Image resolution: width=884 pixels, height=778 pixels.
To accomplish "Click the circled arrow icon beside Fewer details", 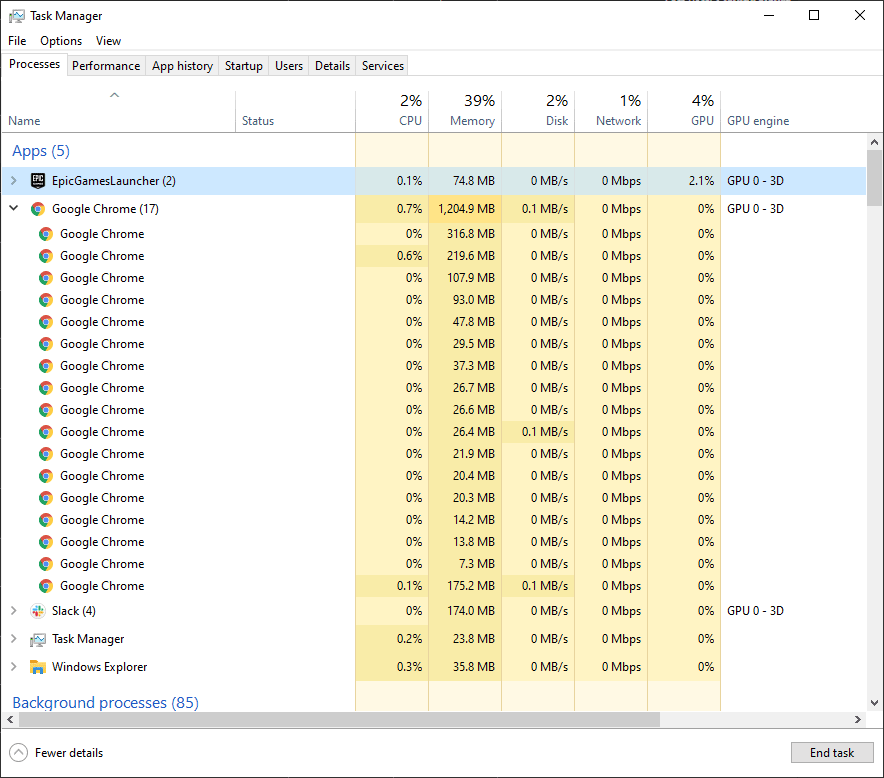I will click(x=19, y=753).
